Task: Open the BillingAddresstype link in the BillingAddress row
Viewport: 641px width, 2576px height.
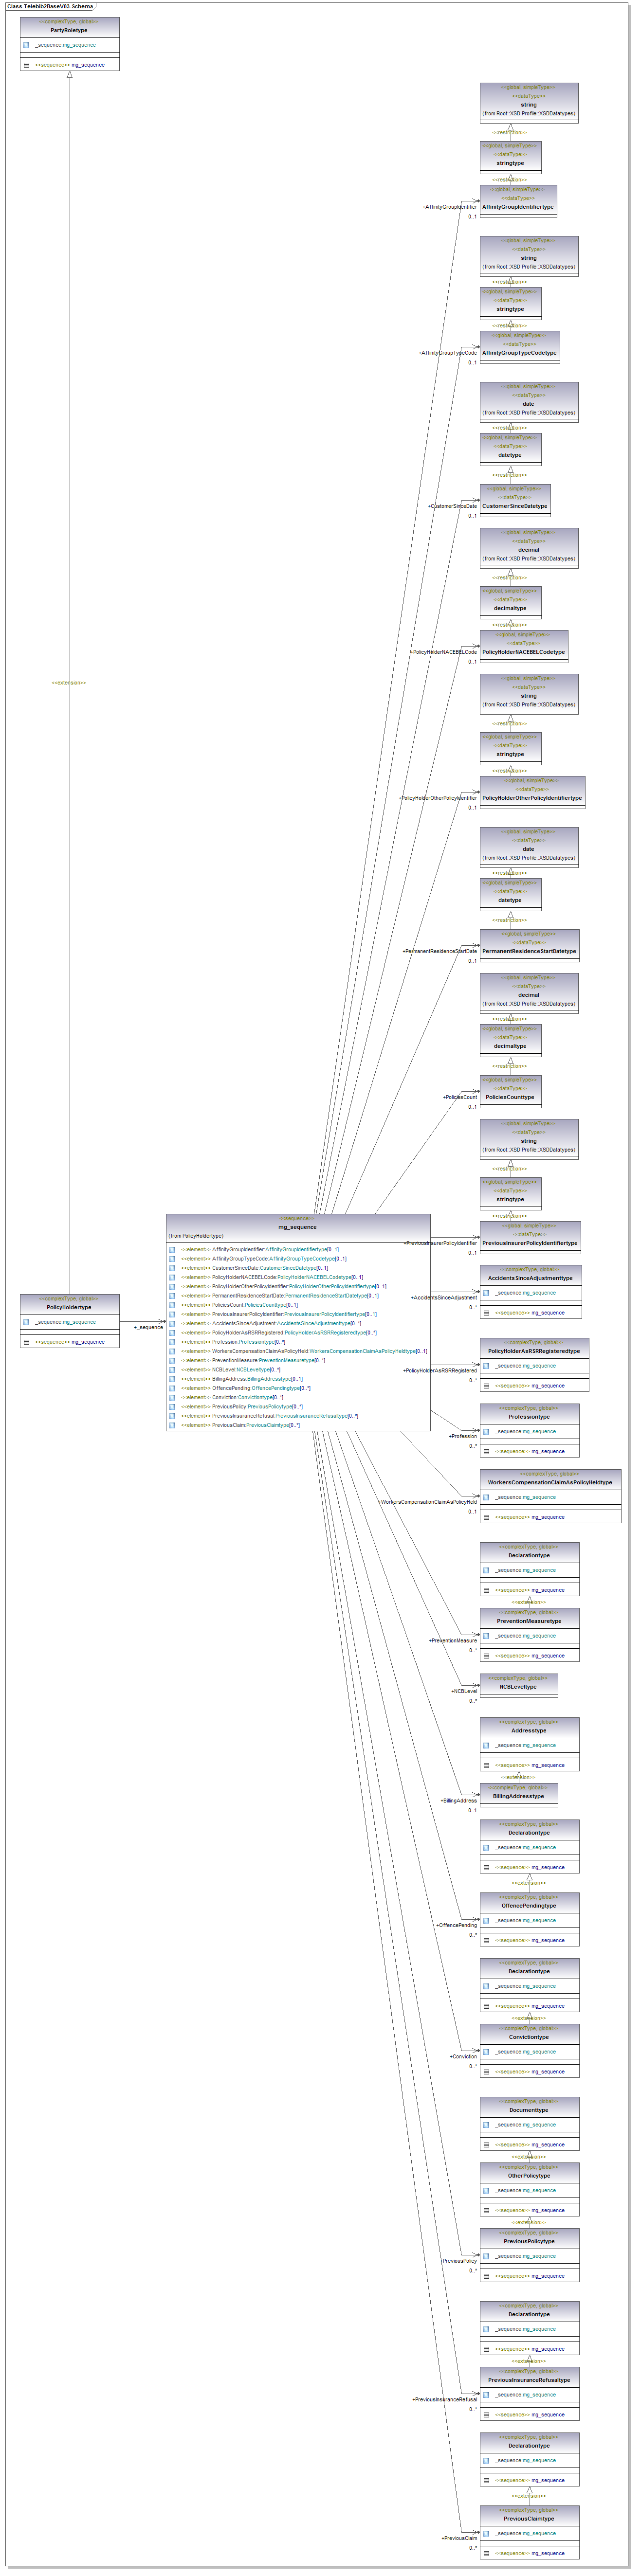Action: 268,1379
